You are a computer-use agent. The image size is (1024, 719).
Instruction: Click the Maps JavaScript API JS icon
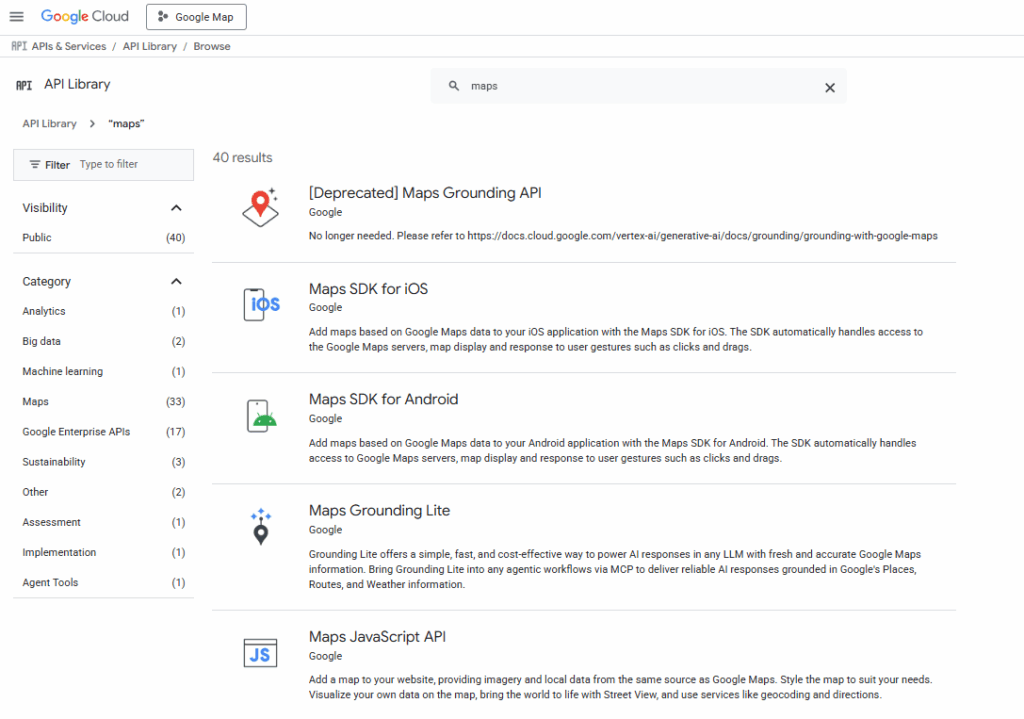[x=261, y=653]
